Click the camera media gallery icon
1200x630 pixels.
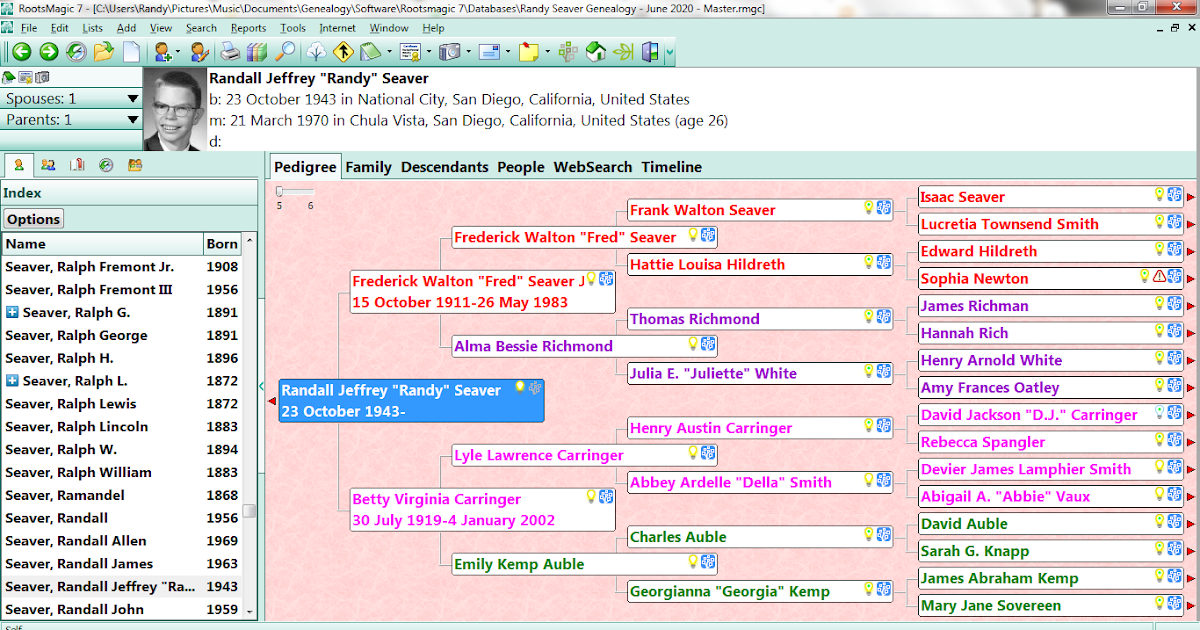pyautogui.click(x=449, y=51)
